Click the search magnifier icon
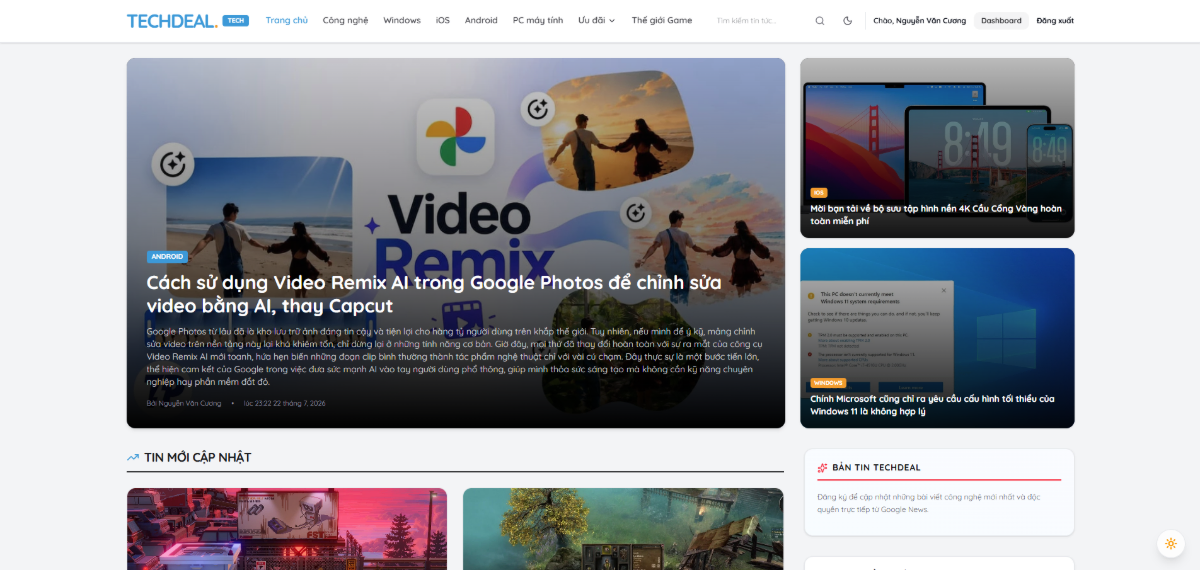Viewport: 1200px width, 570px height. 820,20
